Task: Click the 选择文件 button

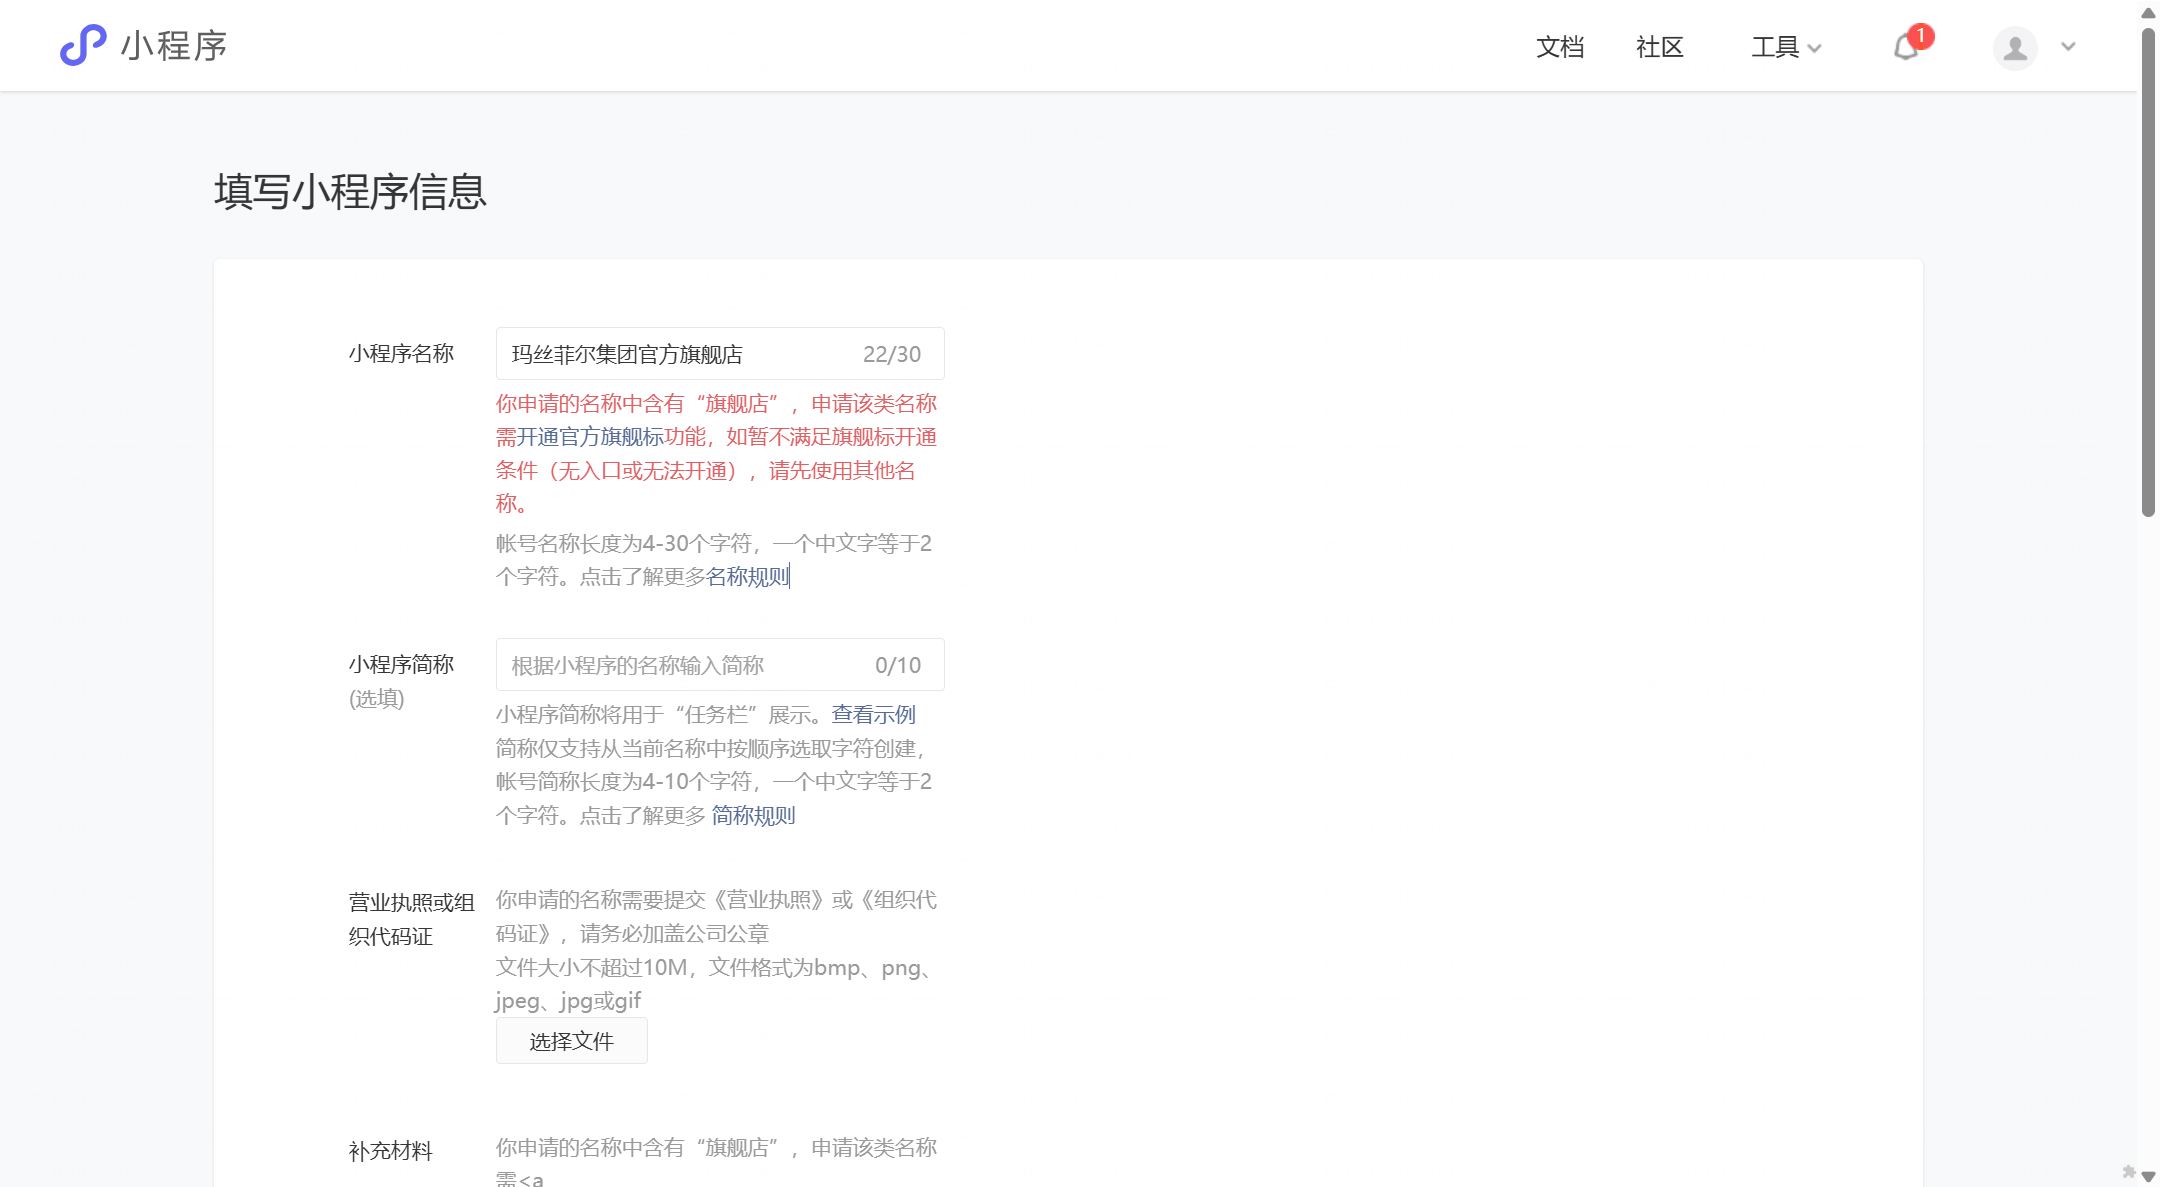Action: [571, 1041]
